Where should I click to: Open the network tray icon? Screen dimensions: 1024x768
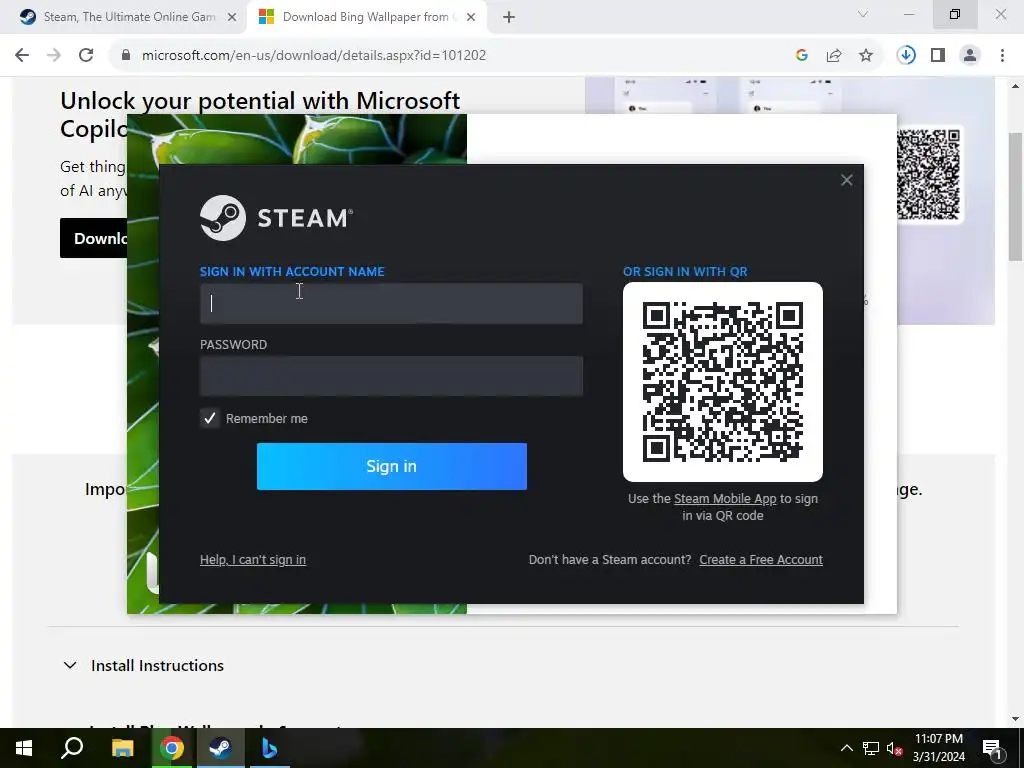(x=871, y=748)
